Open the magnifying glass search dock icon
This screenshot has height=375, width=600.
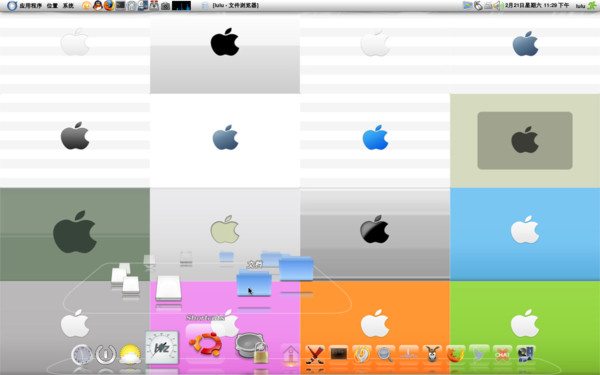tap(385, 354)
